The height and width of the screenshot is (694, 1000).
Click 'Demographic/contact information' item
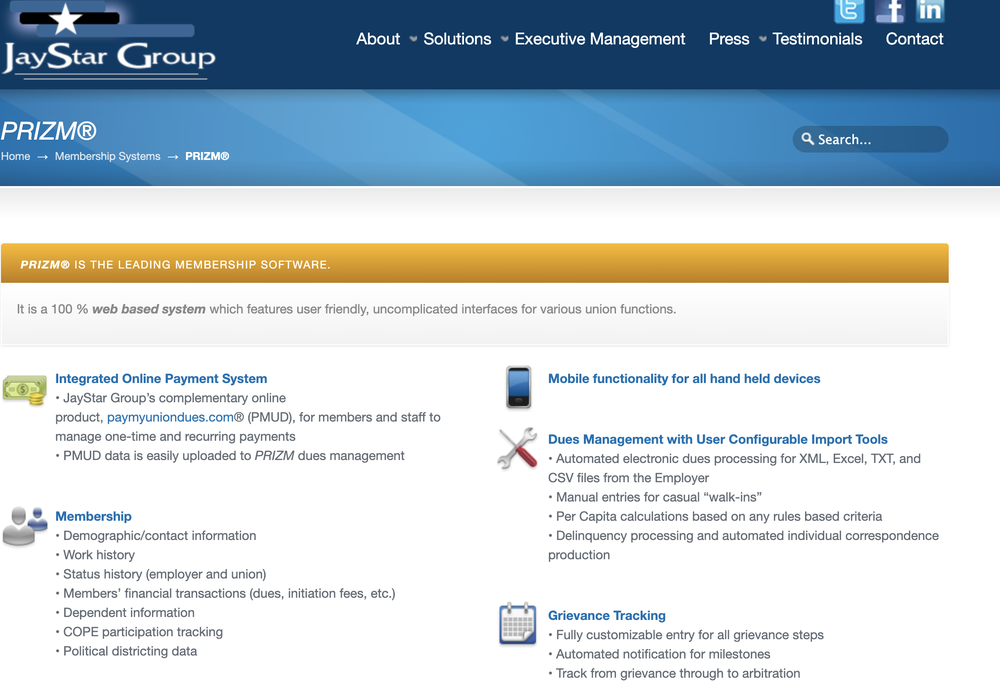tap(159, 536)
